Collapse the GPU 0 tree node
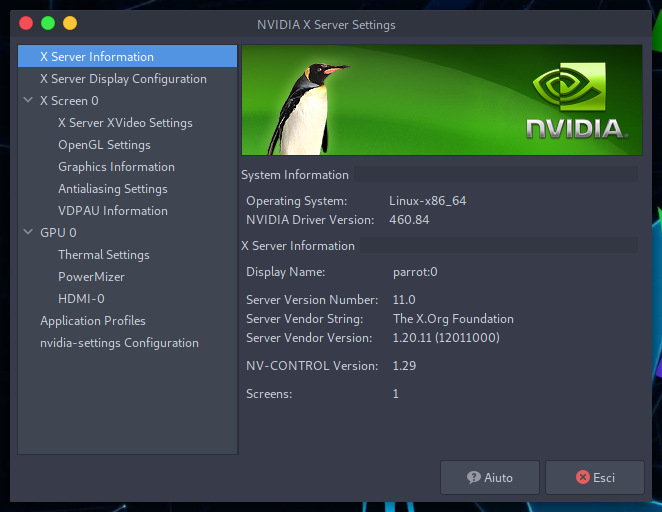 coord(28,233)
